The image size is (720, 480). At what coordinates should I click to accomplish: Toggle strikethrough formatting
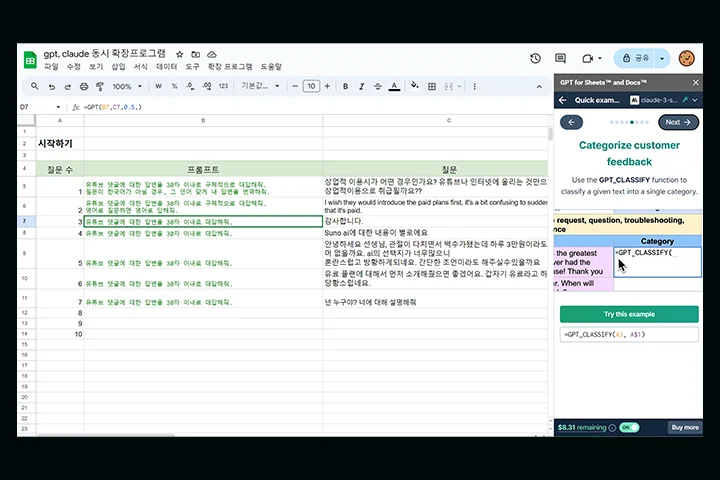(377, 86)
